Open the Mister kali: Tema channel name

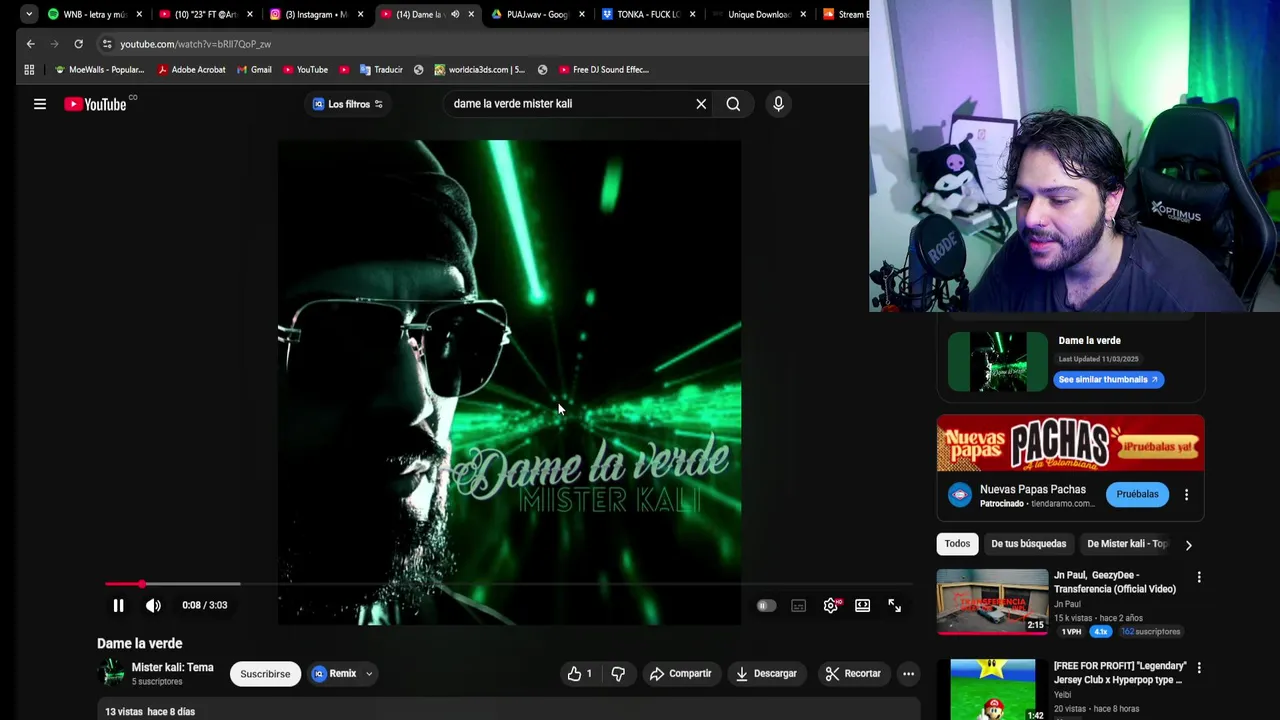tap(172, 667)
